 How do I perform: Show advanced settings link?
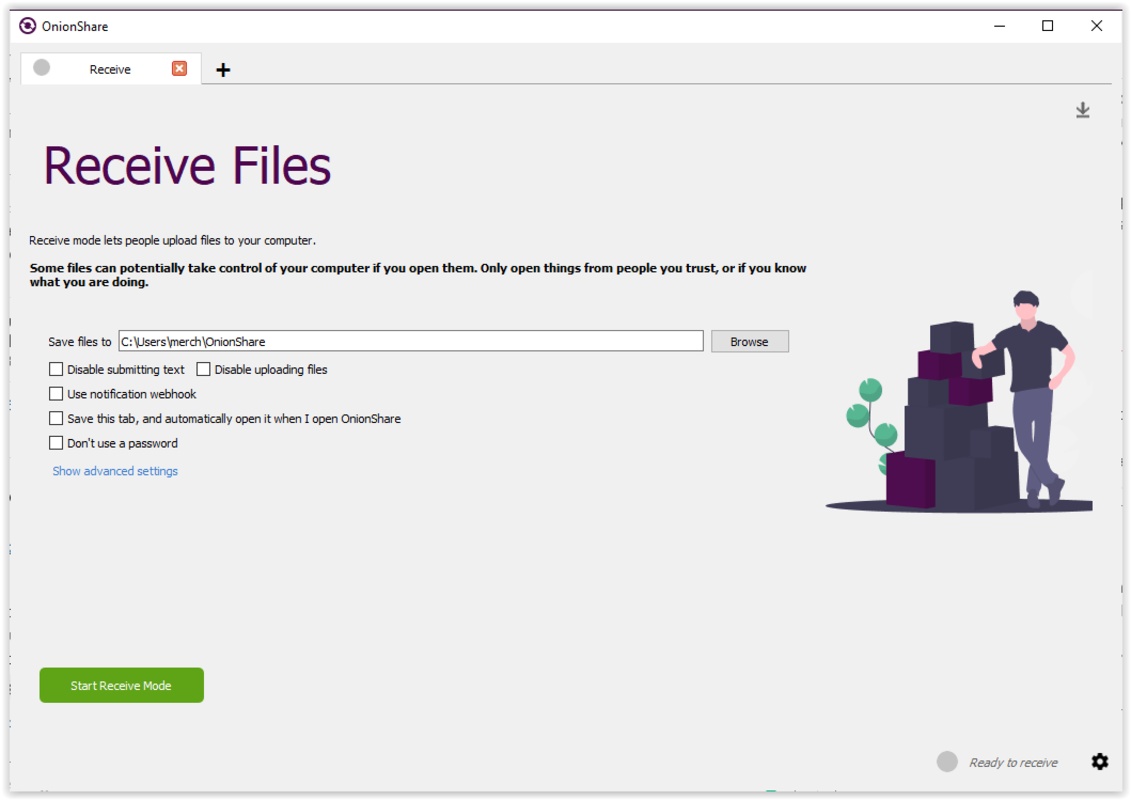(115, 471)
